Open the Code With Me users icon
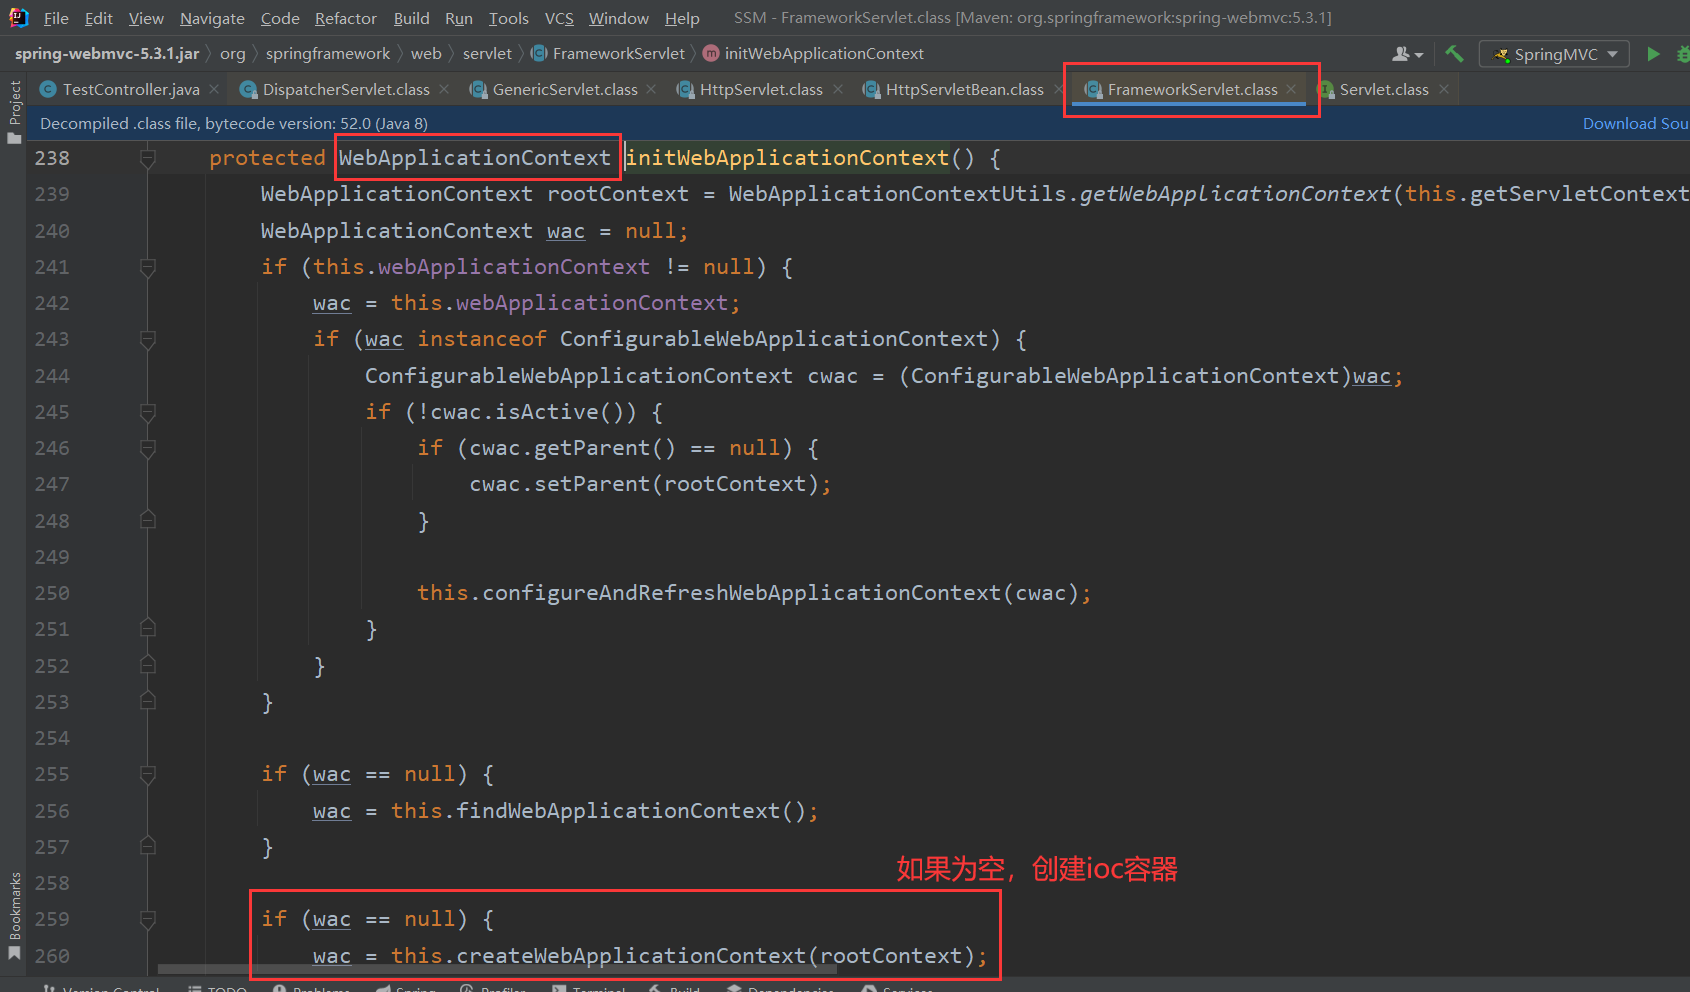This screenshot has height=992, width=1690. pos(1407,54)
